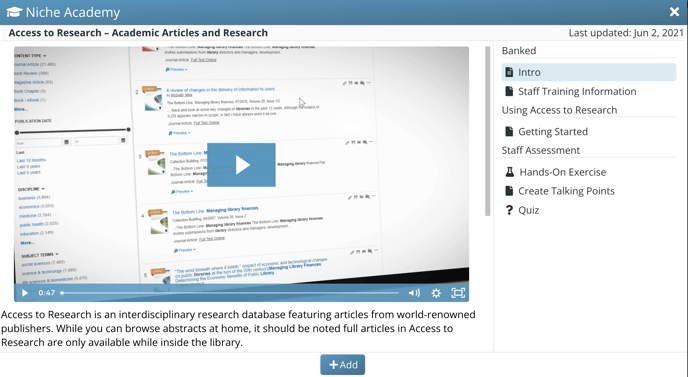
Task: Click the graduation cap logo icon
Action: (14, 12)
